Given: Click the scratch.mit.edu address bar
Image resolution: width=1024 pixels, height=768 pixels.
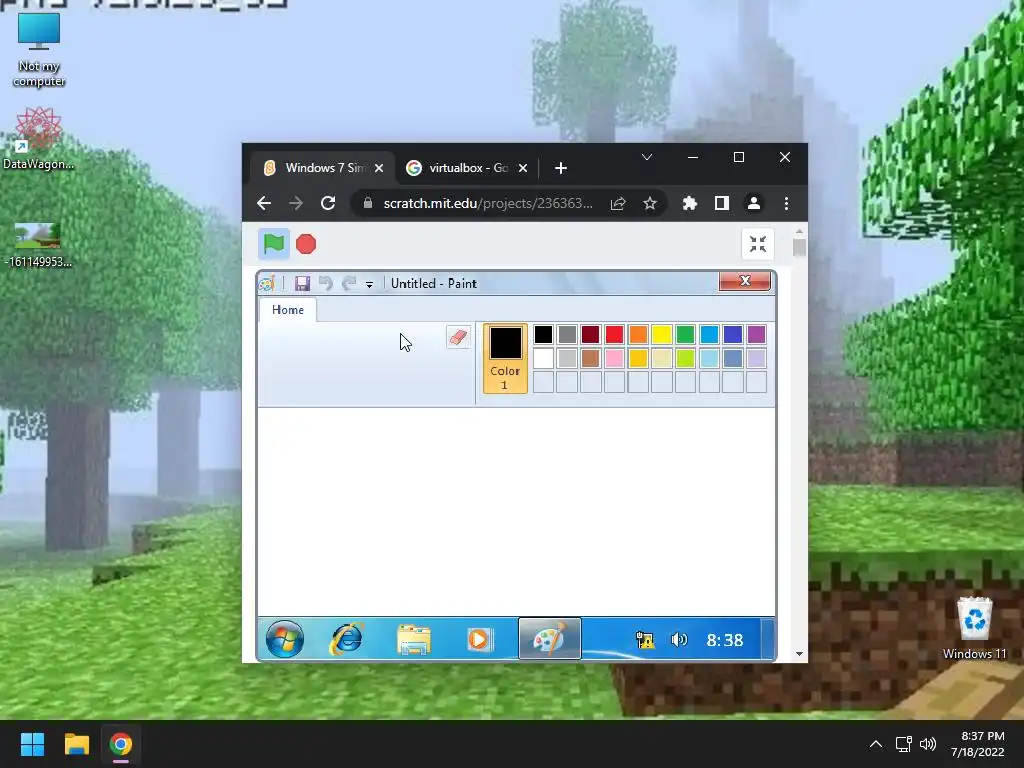Looking at the screenshot, I should point(488,203).
